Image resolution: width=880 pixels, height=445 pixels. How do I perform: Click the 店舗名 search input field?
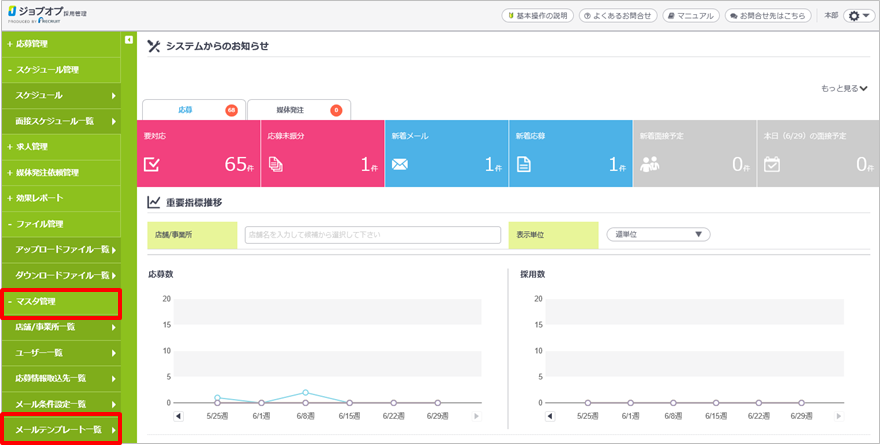372,235
